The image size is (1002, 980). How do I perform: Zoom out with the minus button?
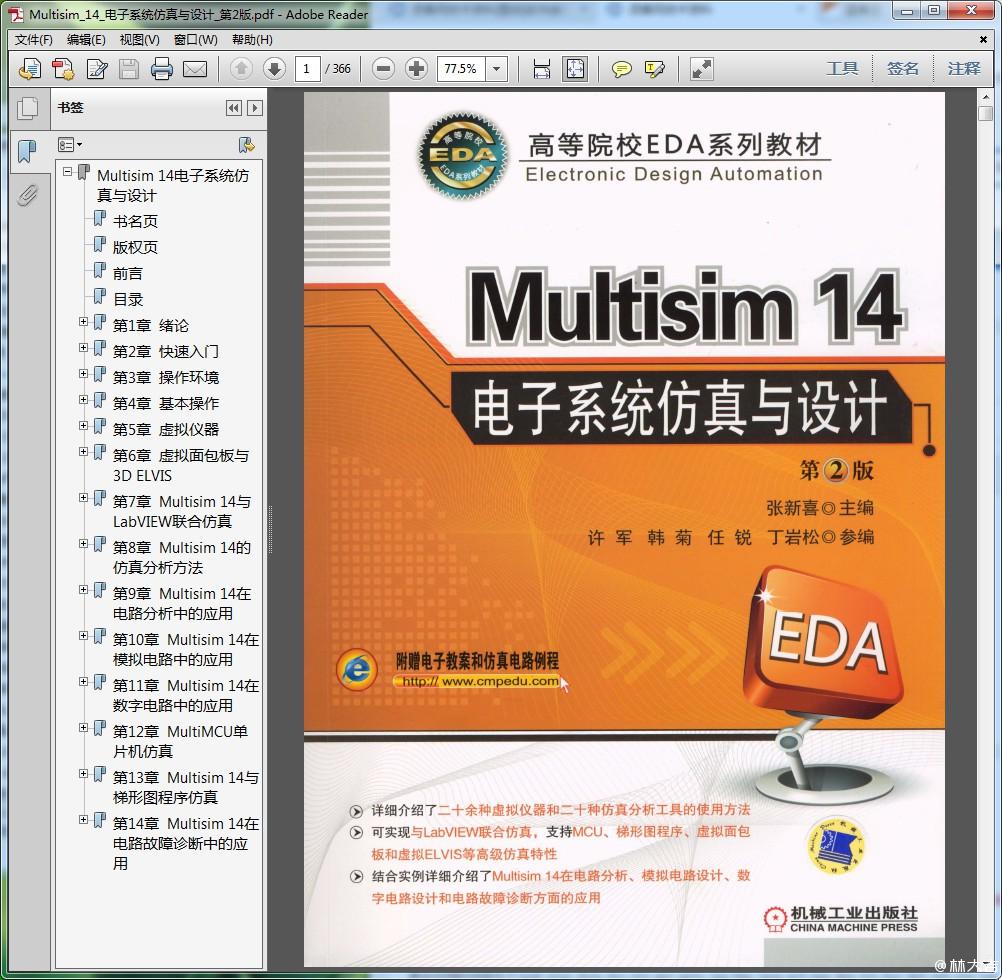pos(383,69)
